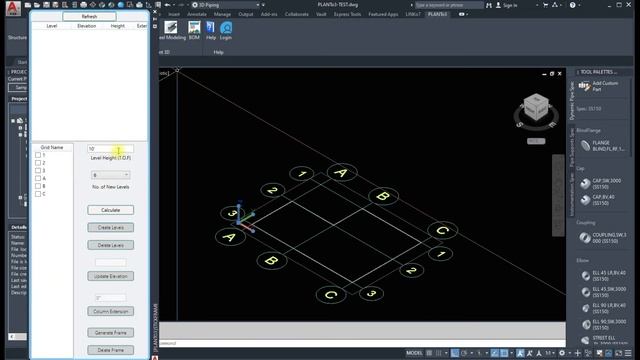Check the grid name 2 checkbox

point(38,163)
